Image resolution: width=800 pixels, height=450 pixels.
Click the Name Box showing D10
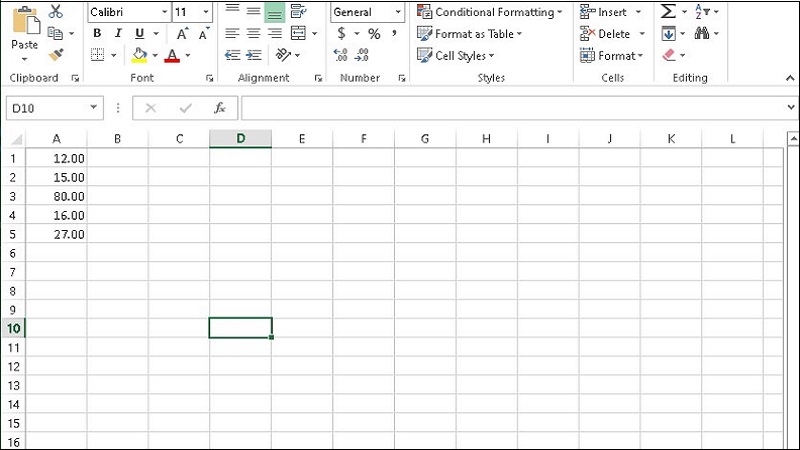click(x=55, y=108)
